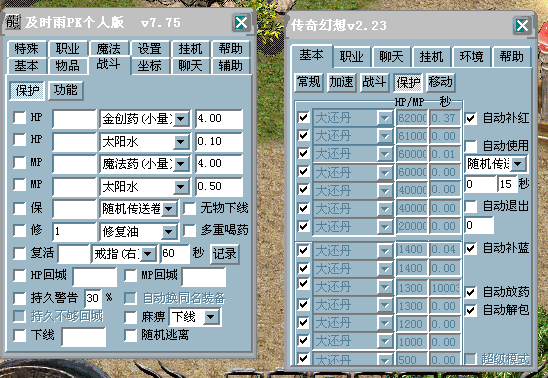
Task: Open 大还丹 dropdown in 62000 row
Action: [x=385, y=118]
